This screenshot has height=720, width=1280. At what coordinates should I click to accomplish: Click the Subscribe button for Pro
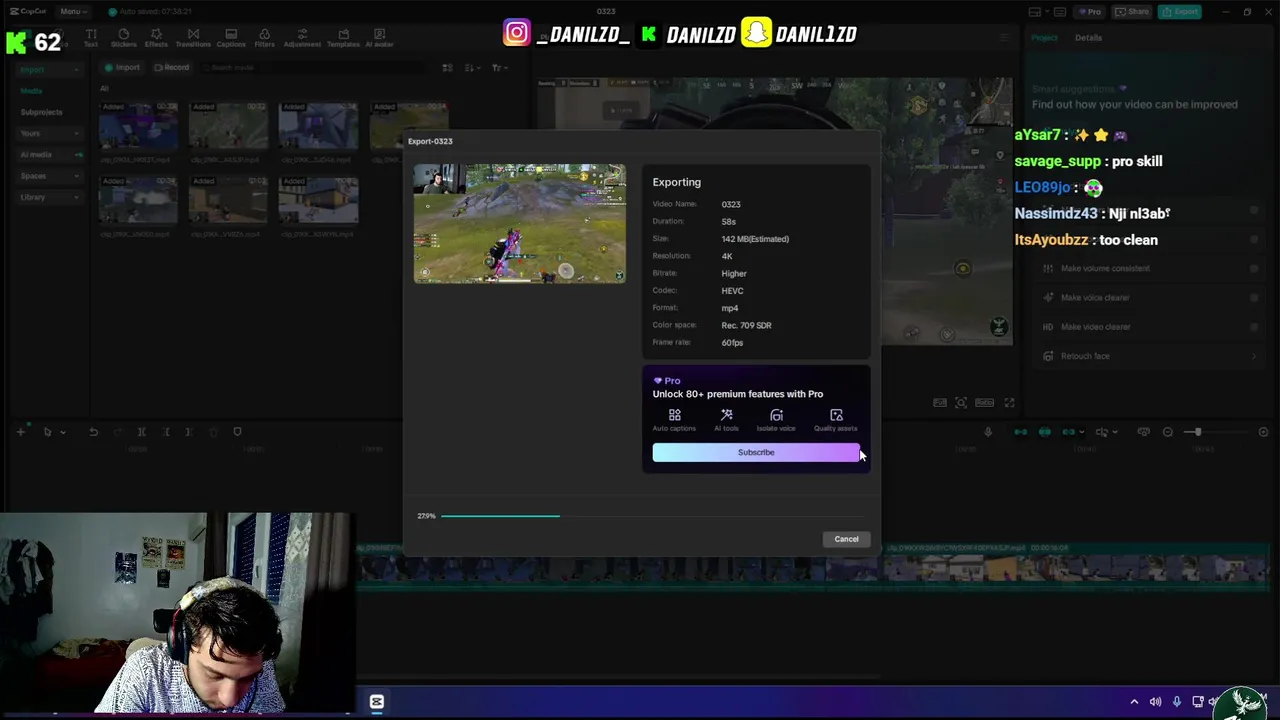pyautogui.click(x=756, y=453)
